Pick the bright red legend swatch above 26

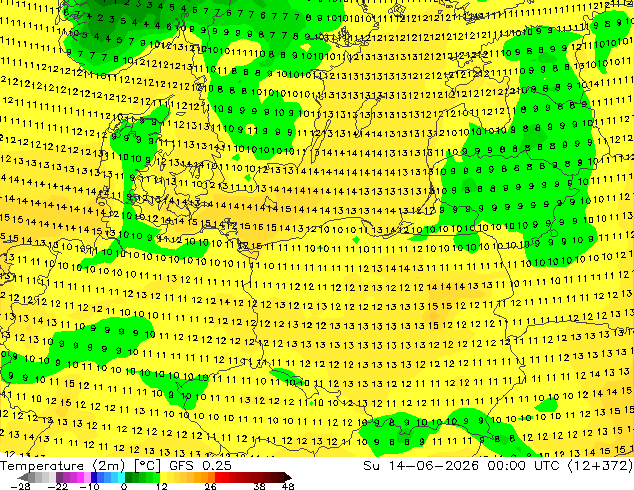(218, 477)
